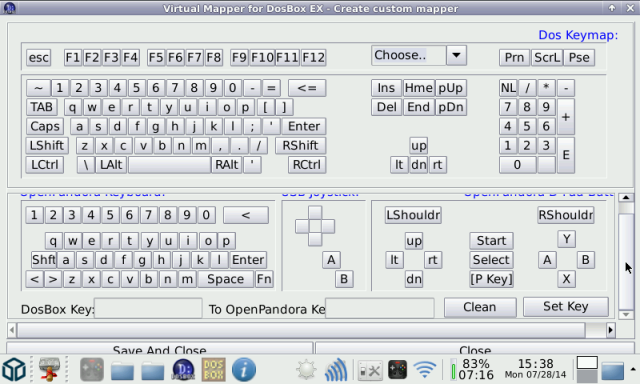Launch the yellow DOS BOX icon
This screenshot has height=384, width=640.
pyautogui.click(x=213, y=370)
